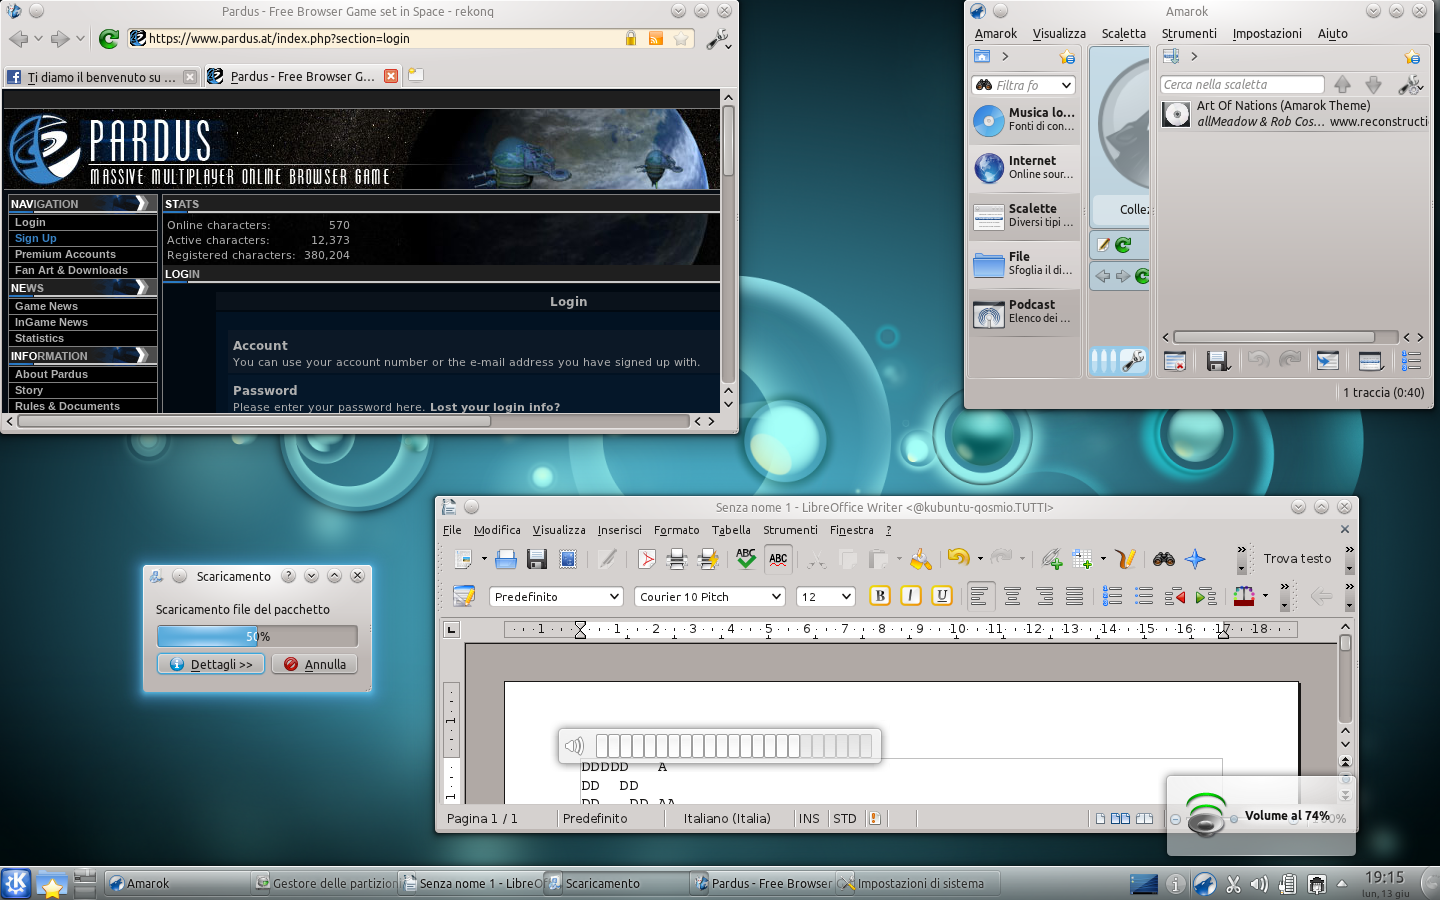Open the Internet source in Amarok
This screenshot has width=1440, height=900.
click(1025, 168)
